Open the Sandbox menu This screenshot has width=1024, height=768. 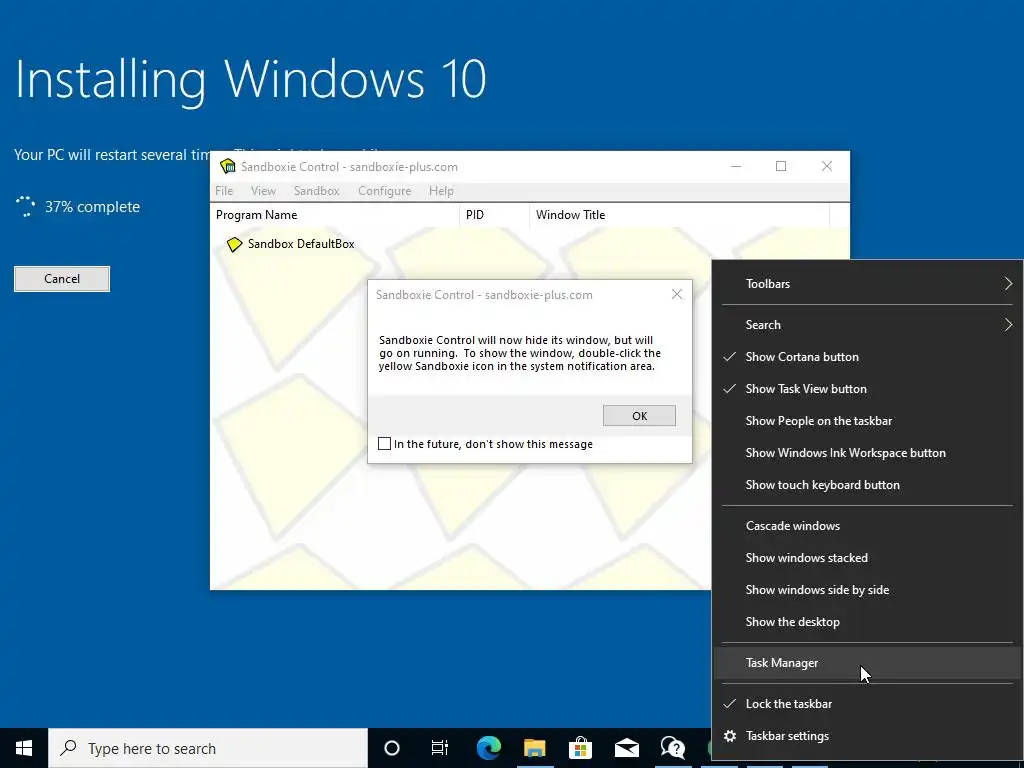tap(317, 191)
